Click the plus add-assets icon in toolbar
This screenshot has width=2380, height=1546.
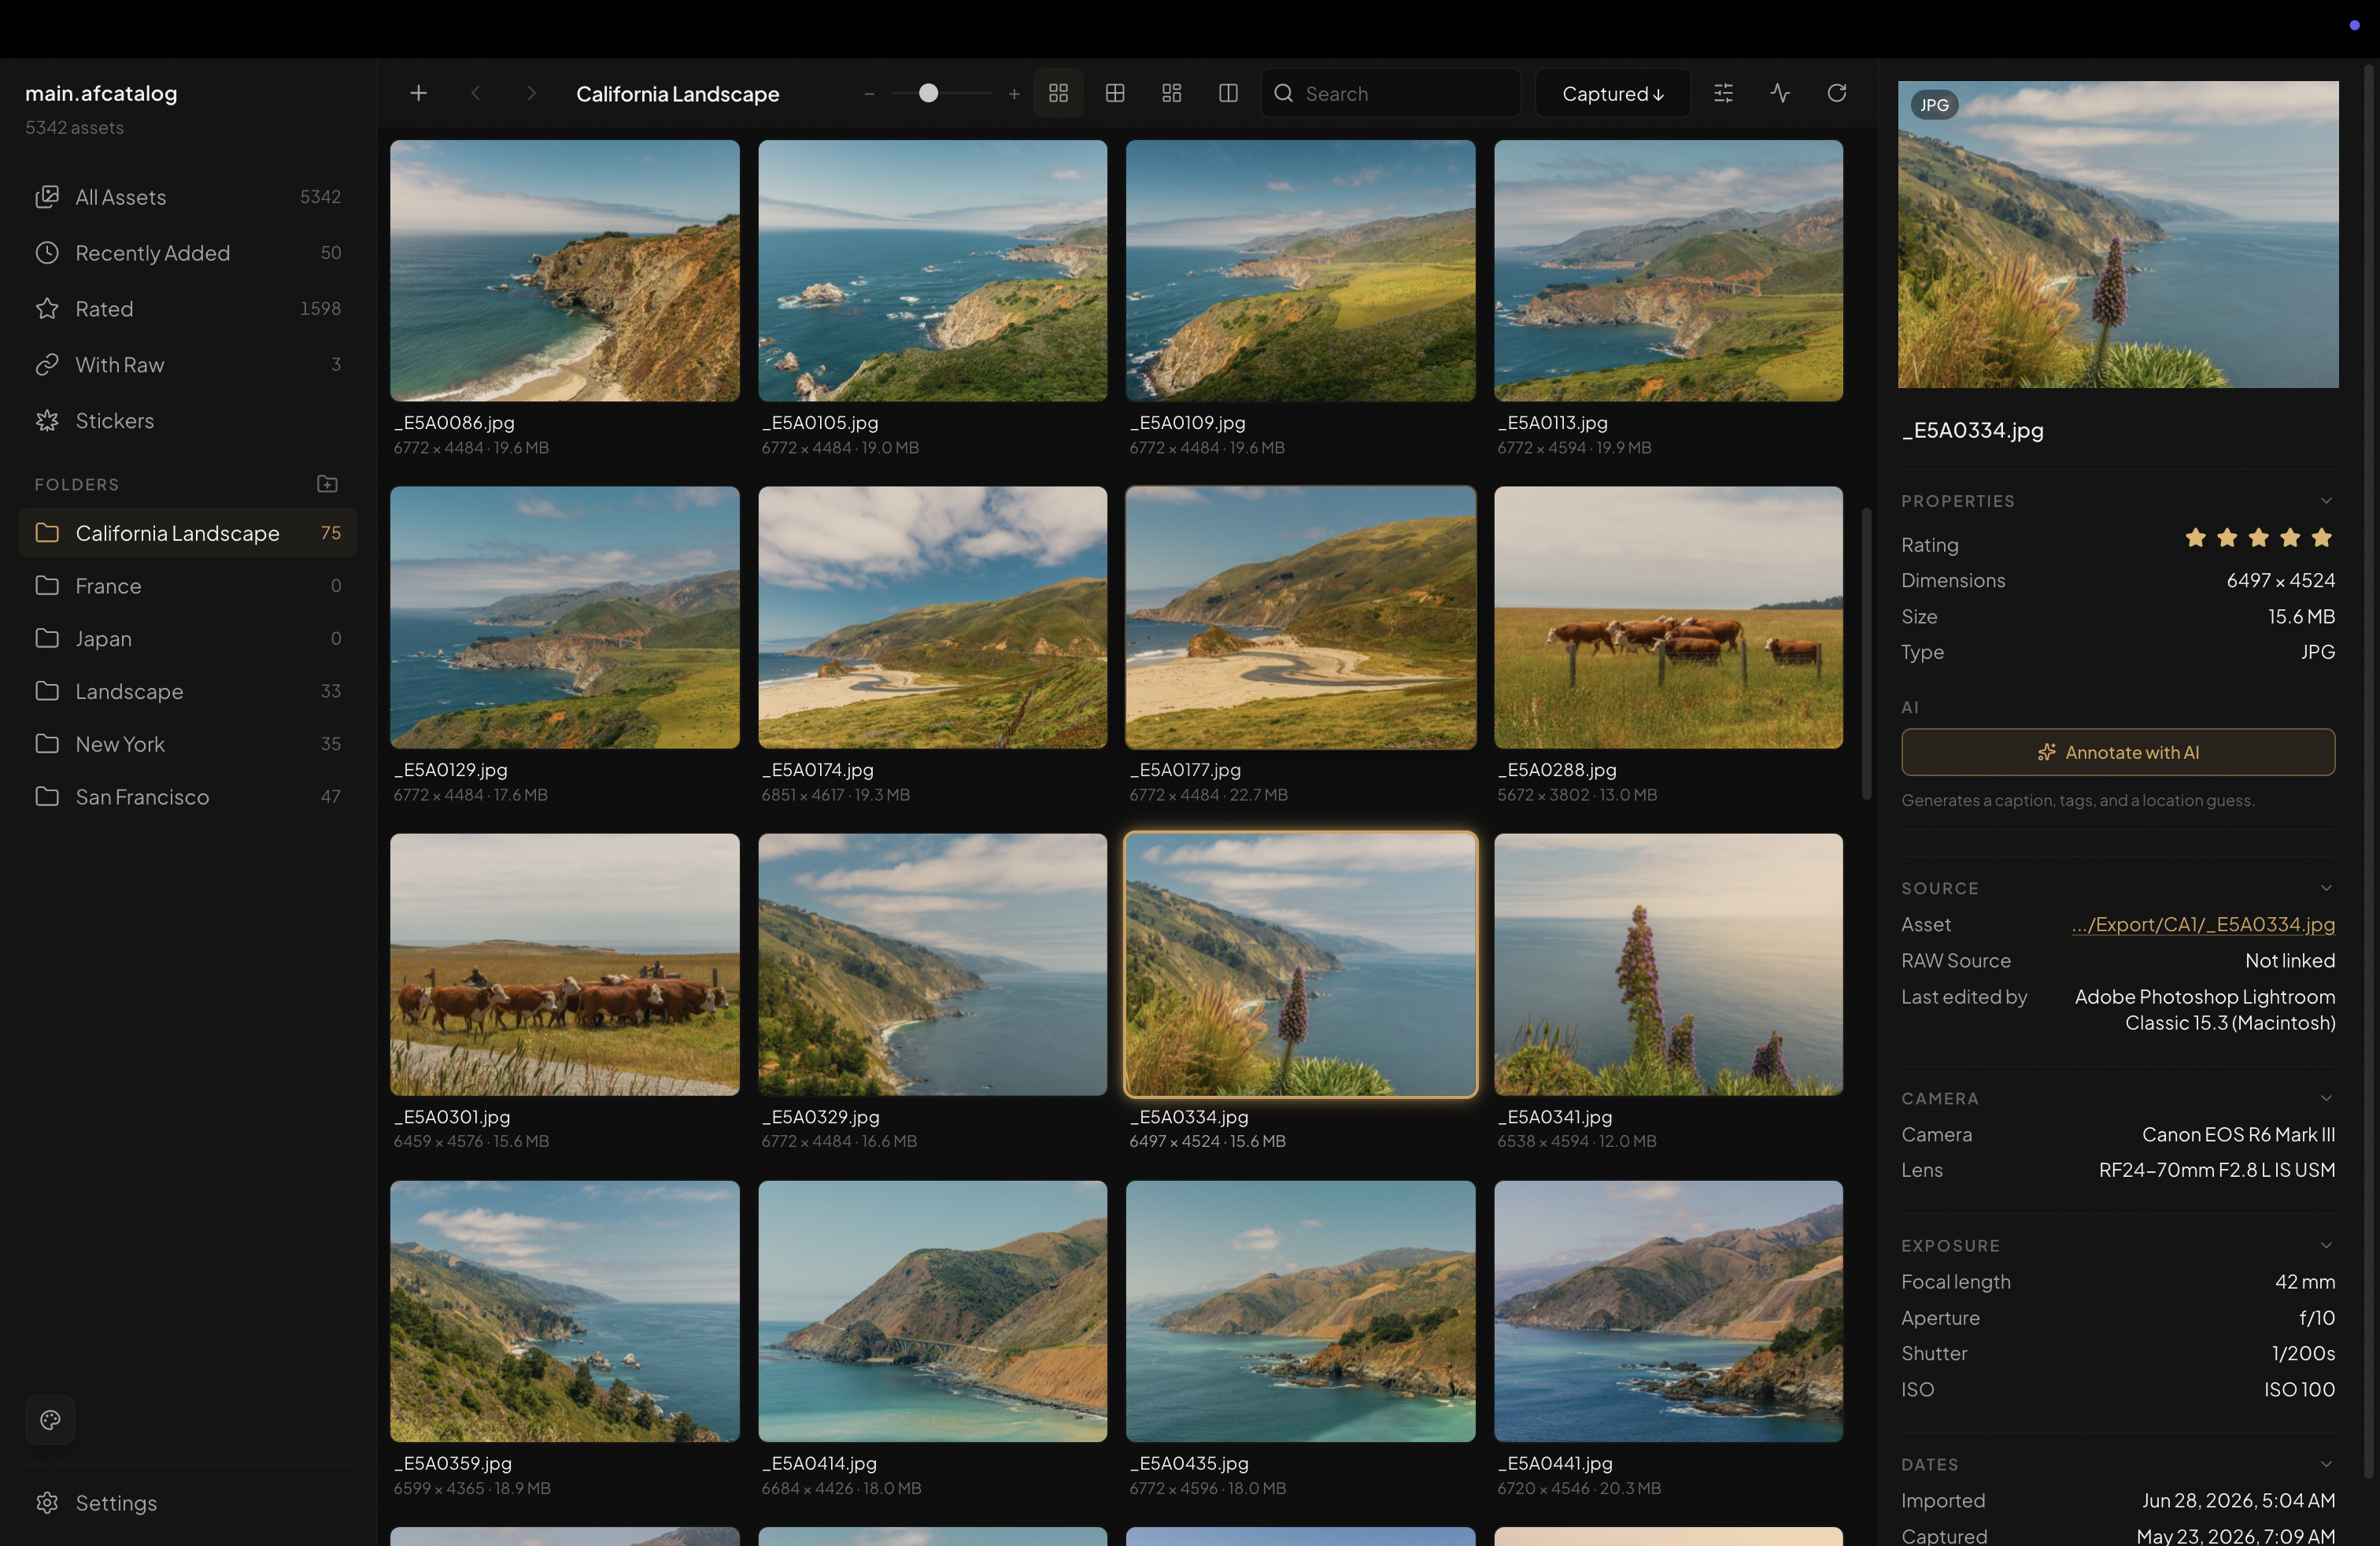pos(418,93)
